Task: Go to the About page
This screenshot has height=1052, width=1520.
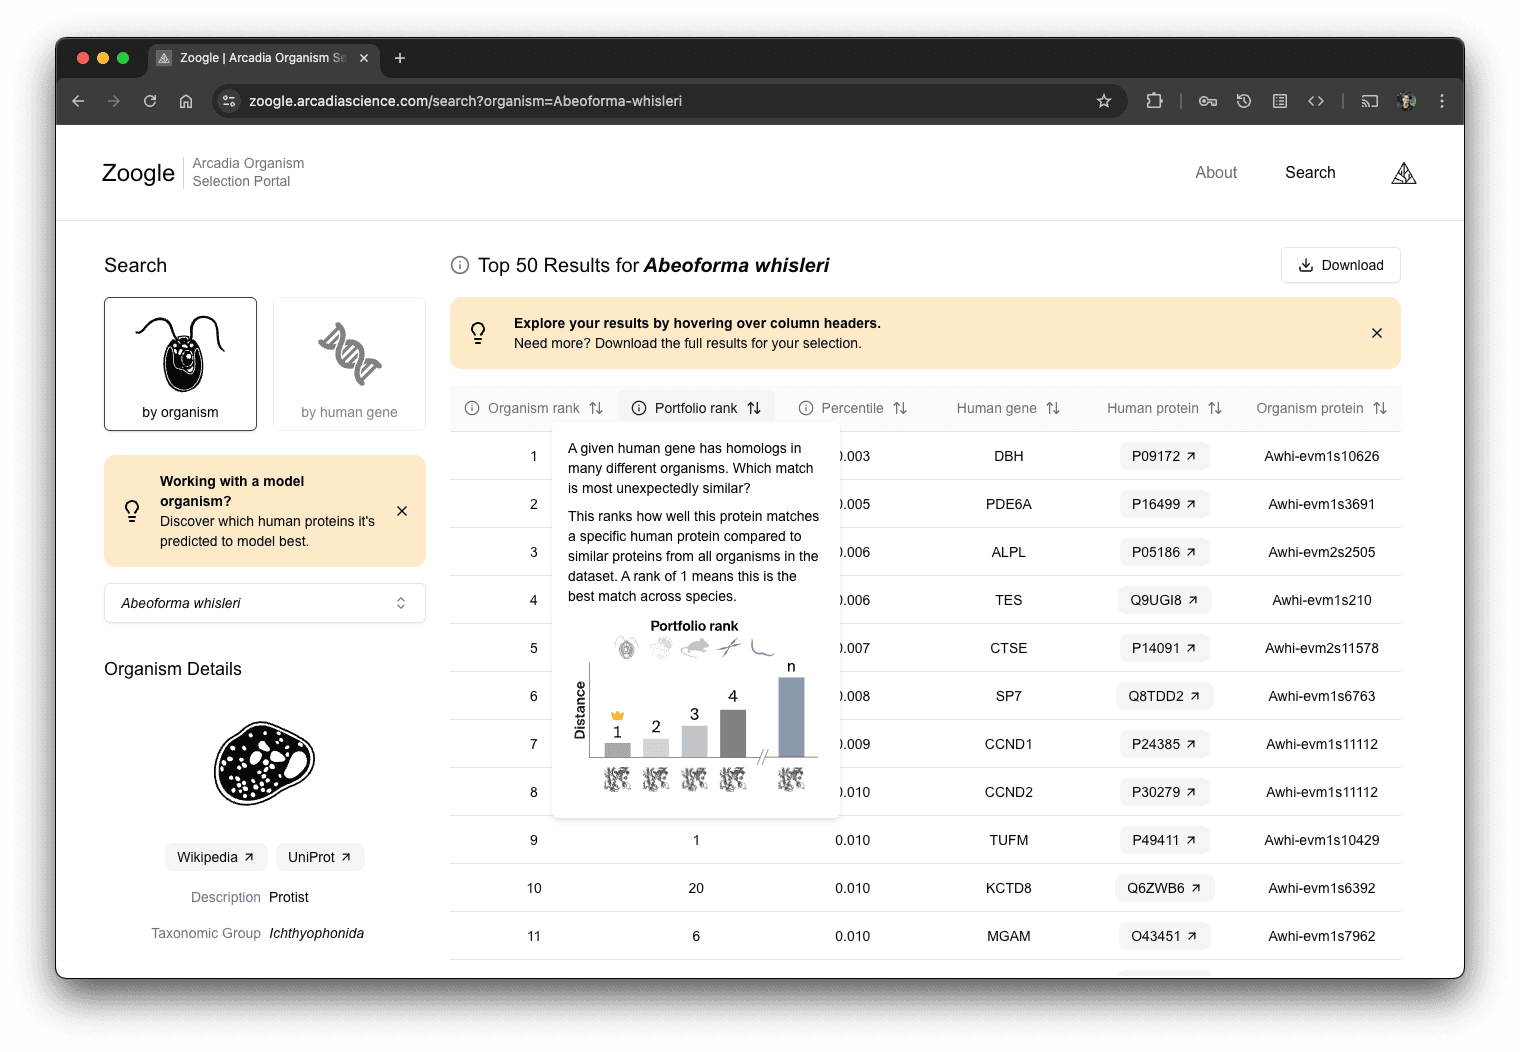Action: point(1215,173)
